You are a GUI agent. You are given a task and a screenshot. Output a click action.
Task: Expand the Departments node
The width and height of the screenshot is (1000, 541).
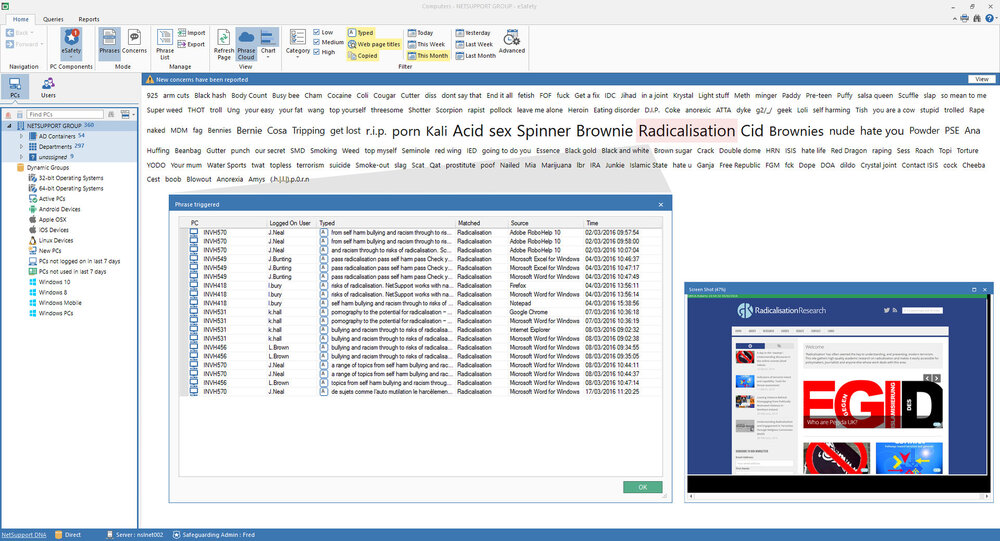(21, 146)
